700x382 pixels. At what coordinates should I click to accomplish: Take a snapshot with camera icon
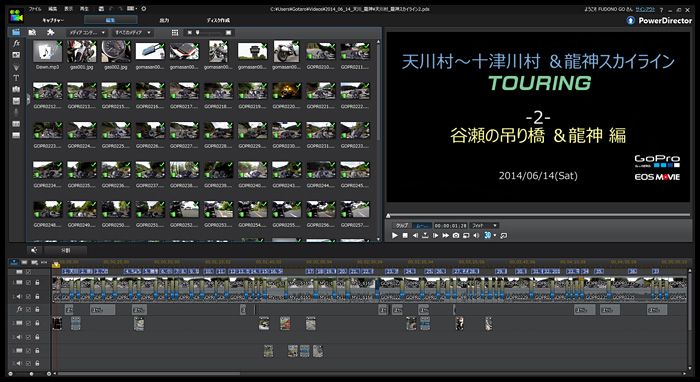pos(456,235)
